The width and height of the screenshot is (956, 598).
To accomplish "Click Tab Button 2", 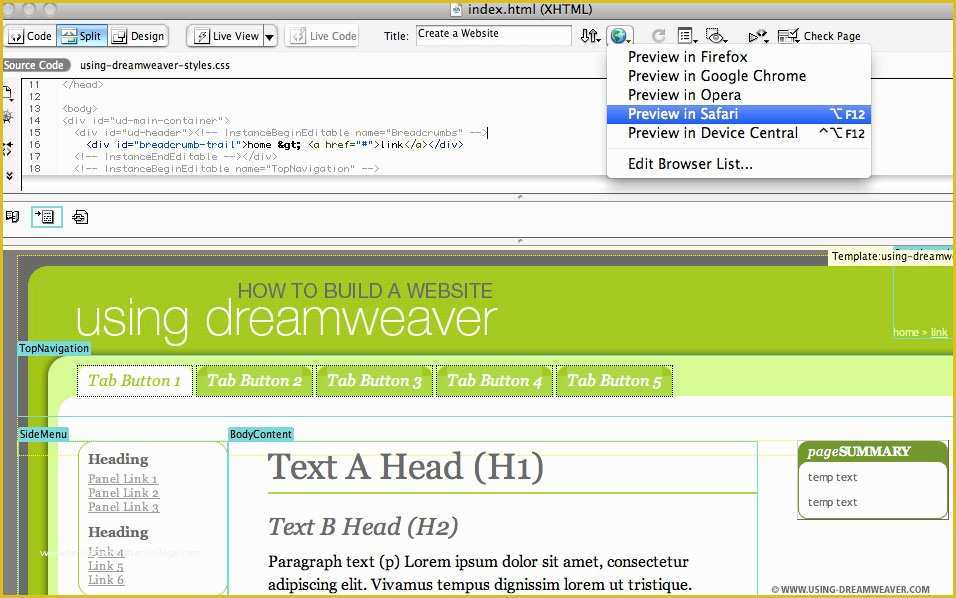I will coord(254,380).
